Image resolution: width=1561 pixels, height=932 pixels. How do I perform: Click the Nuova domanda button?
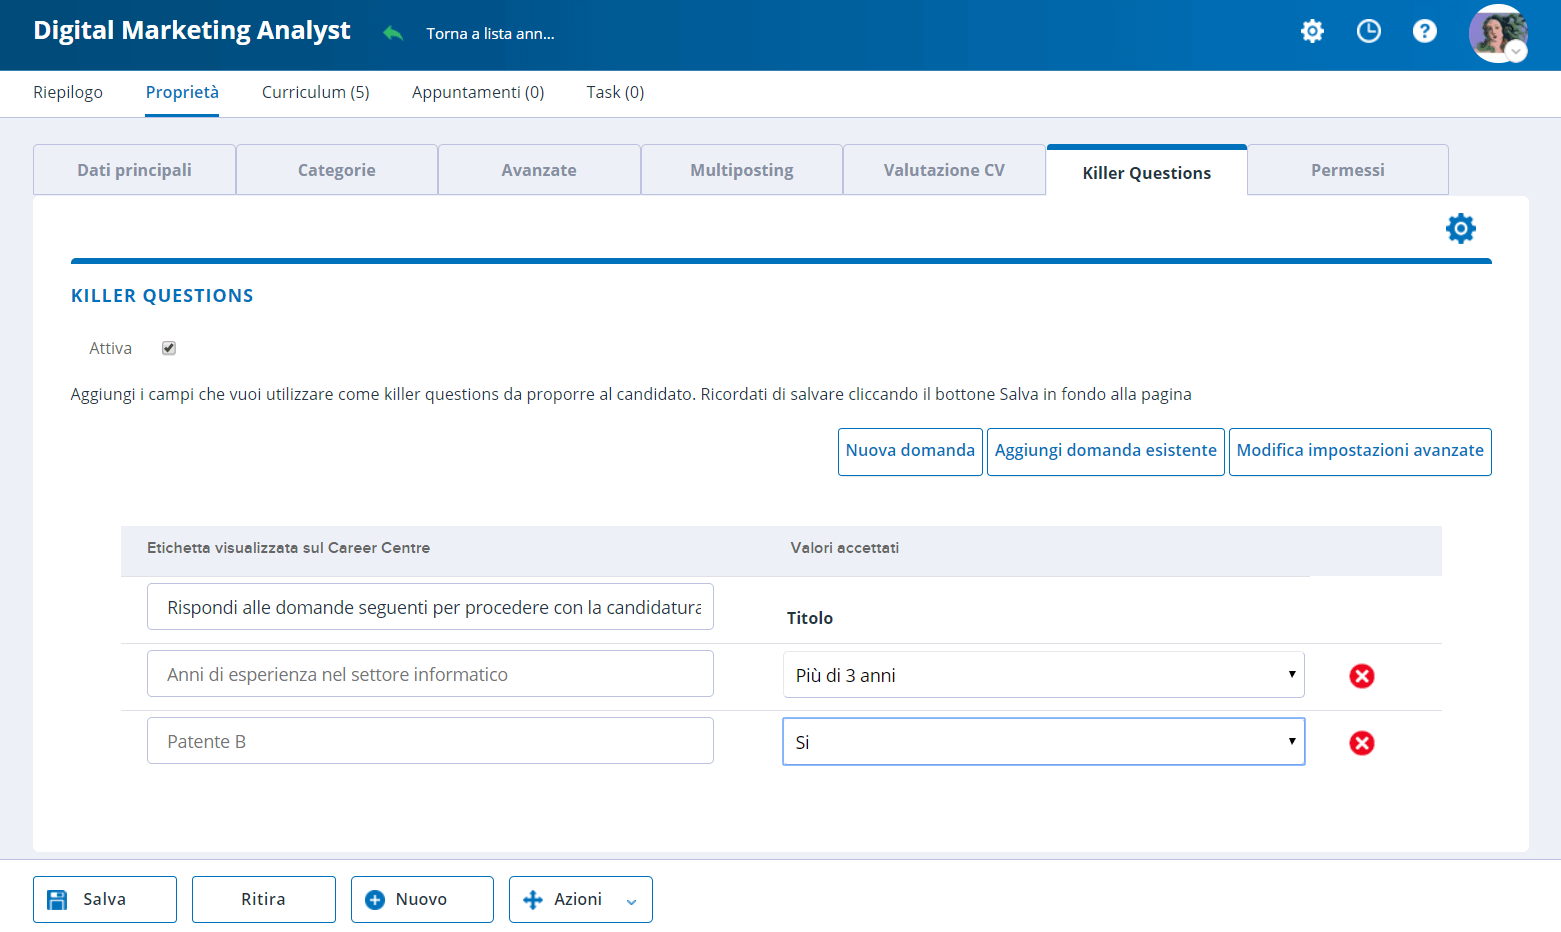click(910, 451)
